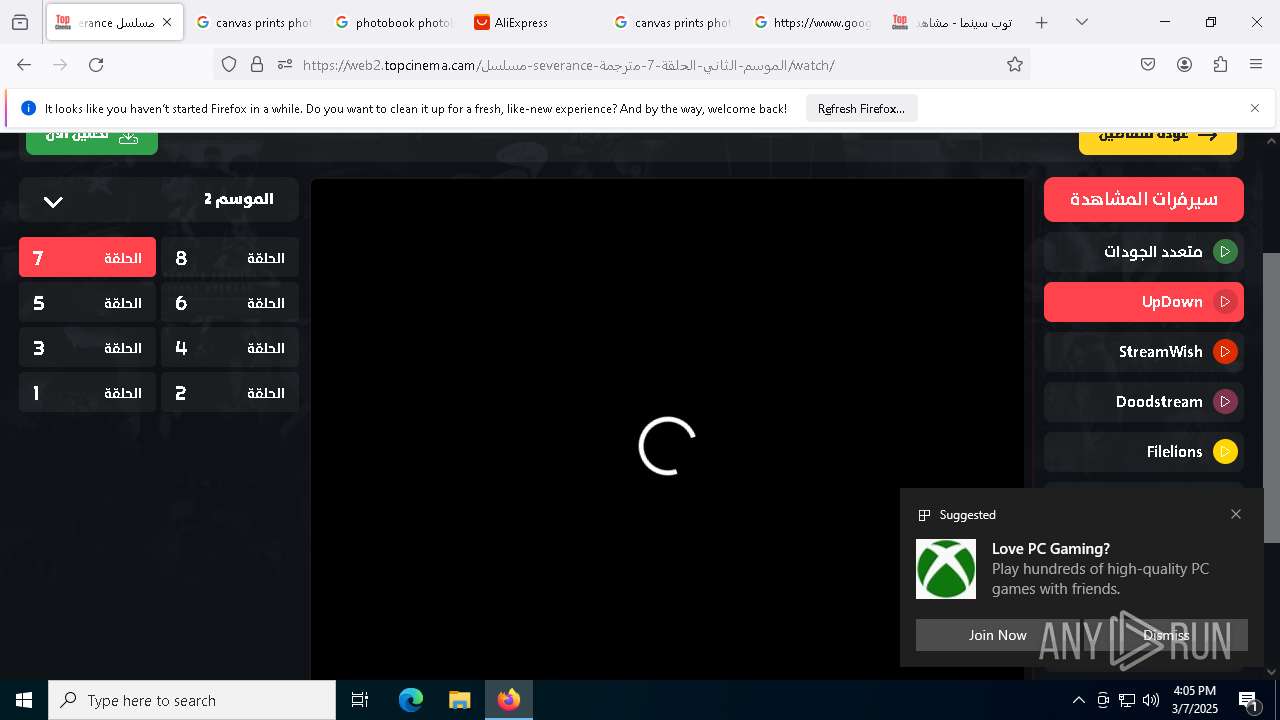Select episode 2

(x=230, y=393)
